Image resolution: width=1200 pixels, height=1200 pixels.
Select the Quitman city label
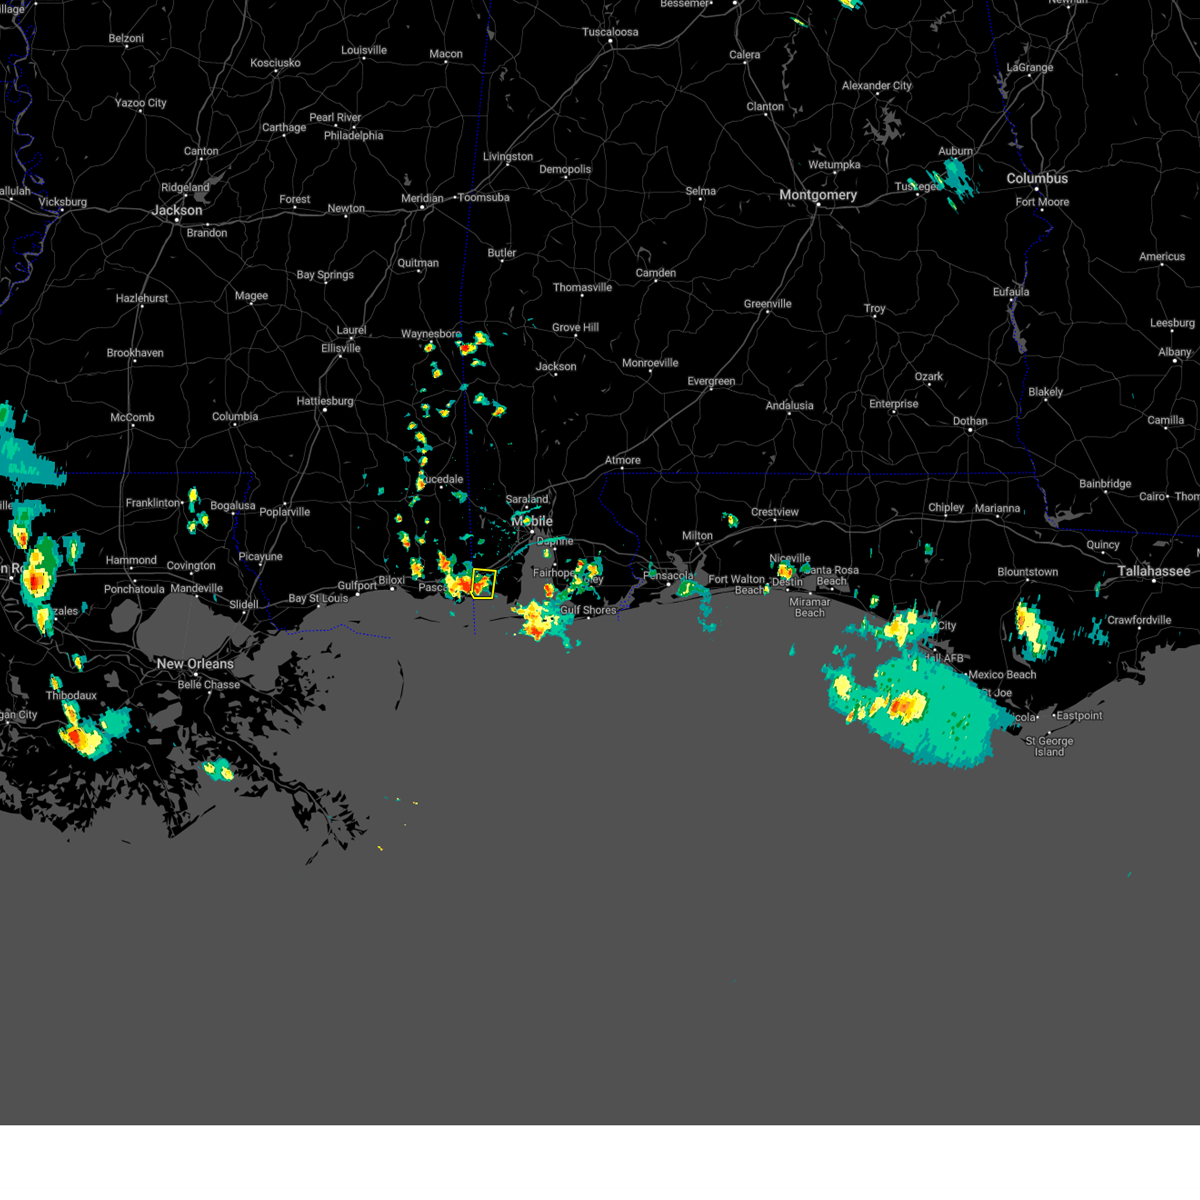[x=418, y=263]
